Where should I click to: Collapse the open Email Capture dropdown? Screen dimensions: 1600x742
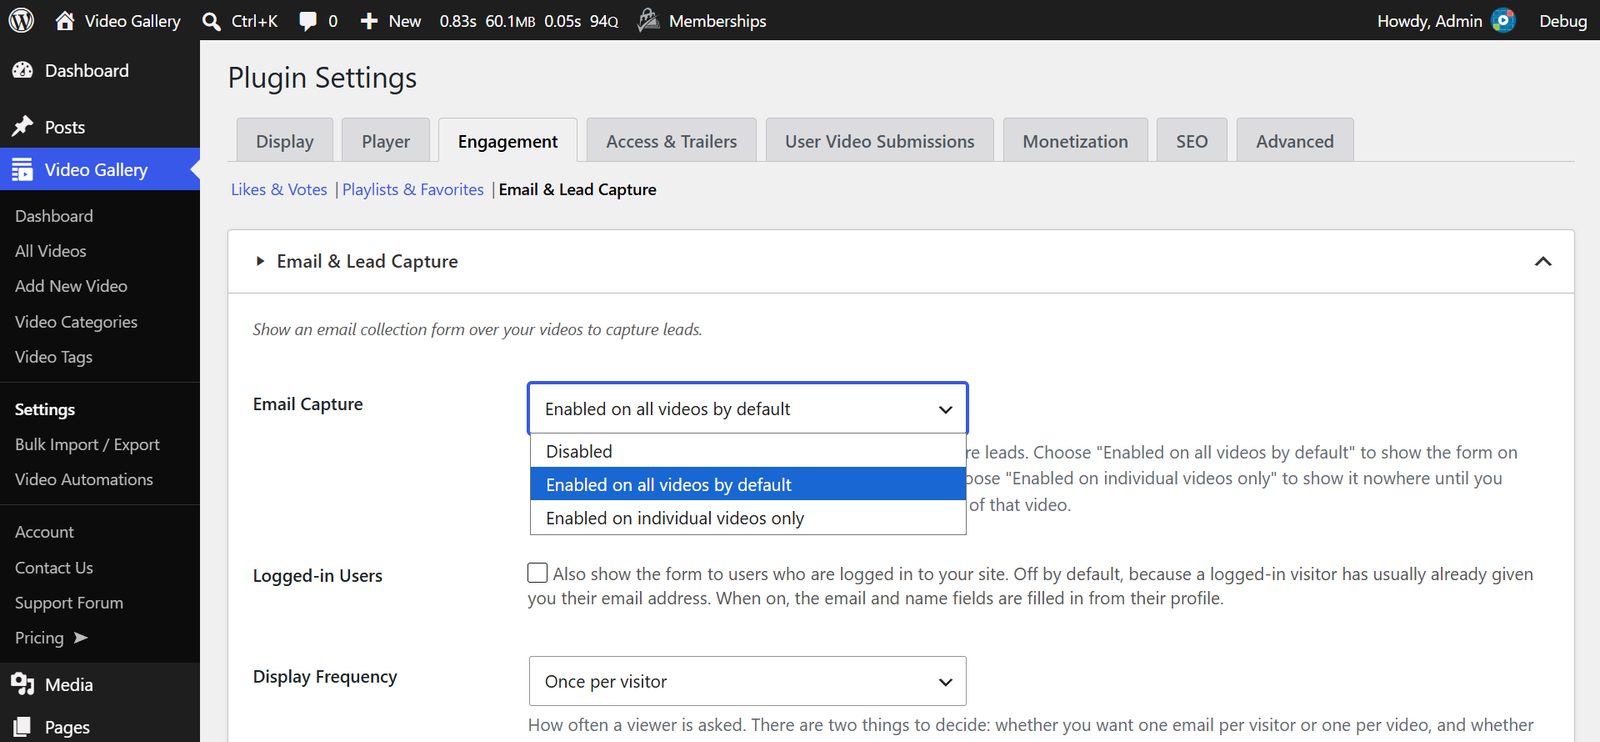click(748, 409)
